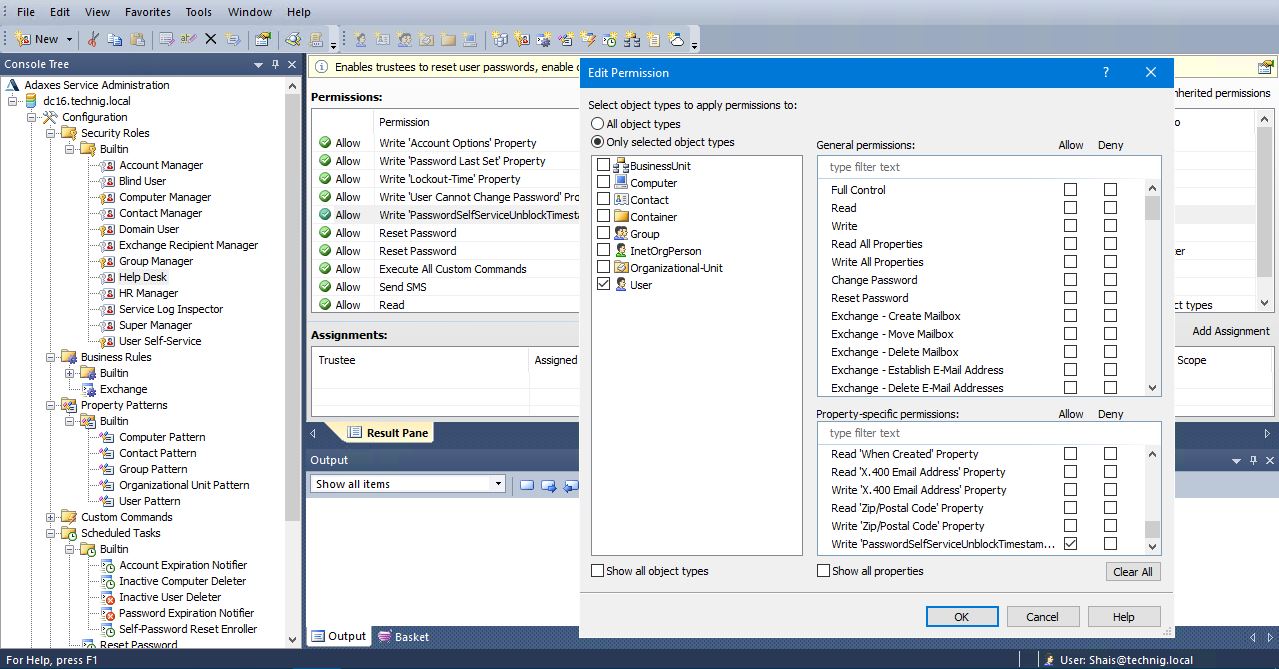Click the Help button in dialog
Screen dimensions: 1279x669
[x=1123, y=616]
